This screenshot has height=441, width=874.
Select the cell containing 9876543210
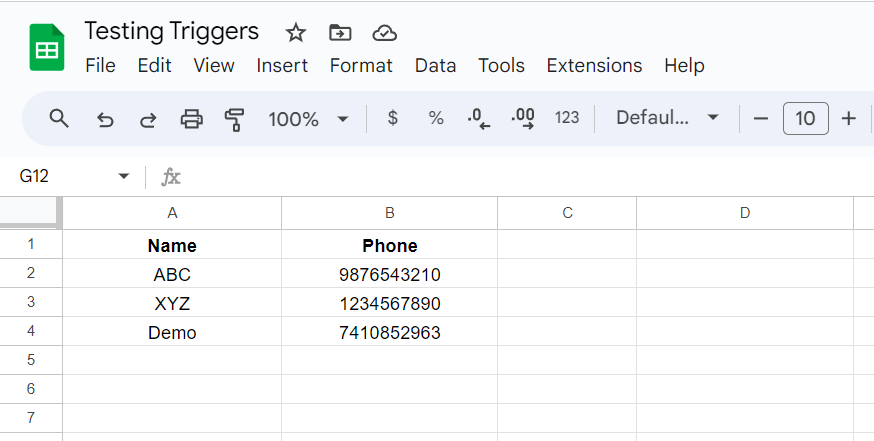pos(389,275)
